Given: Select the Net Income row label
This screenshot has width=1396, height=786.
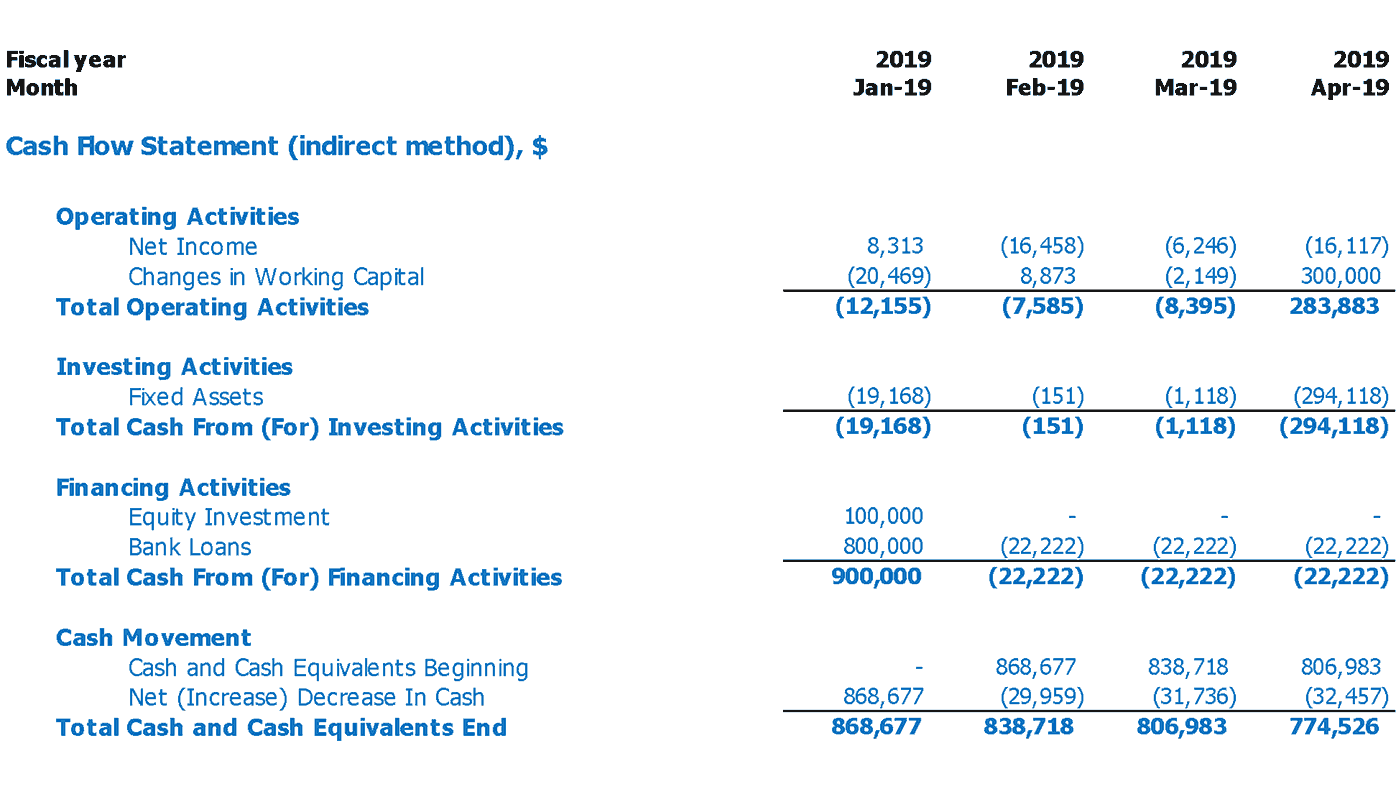Looking at the screenshot, I should coord(192,247).
